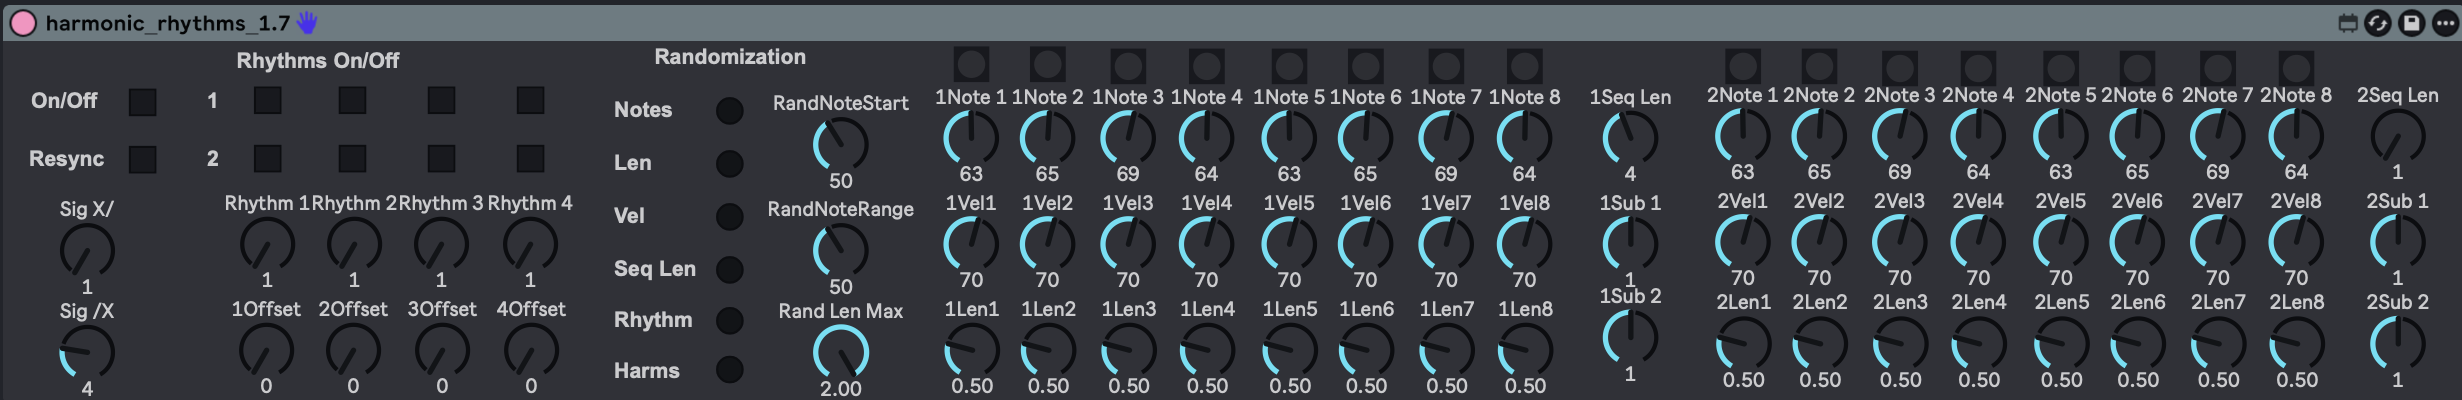Toggle the main On/Off checkbox
2462x400 pixels.
coord(143,102)
